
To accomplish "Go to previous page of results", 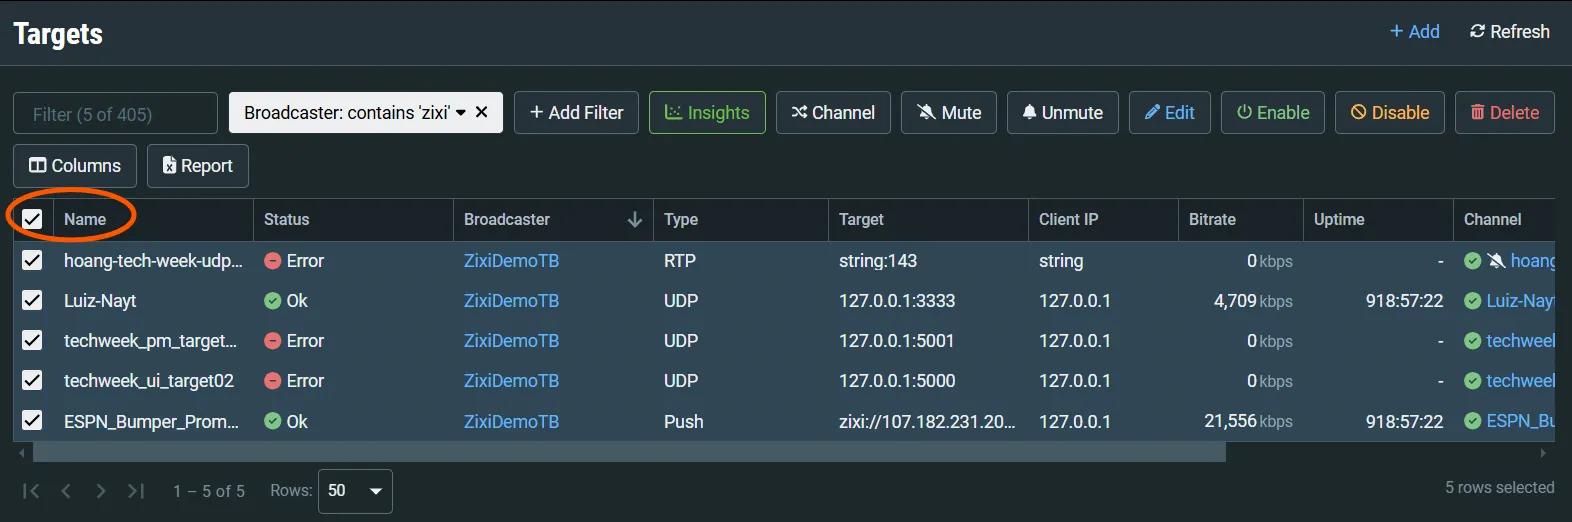I will point(66,491).
